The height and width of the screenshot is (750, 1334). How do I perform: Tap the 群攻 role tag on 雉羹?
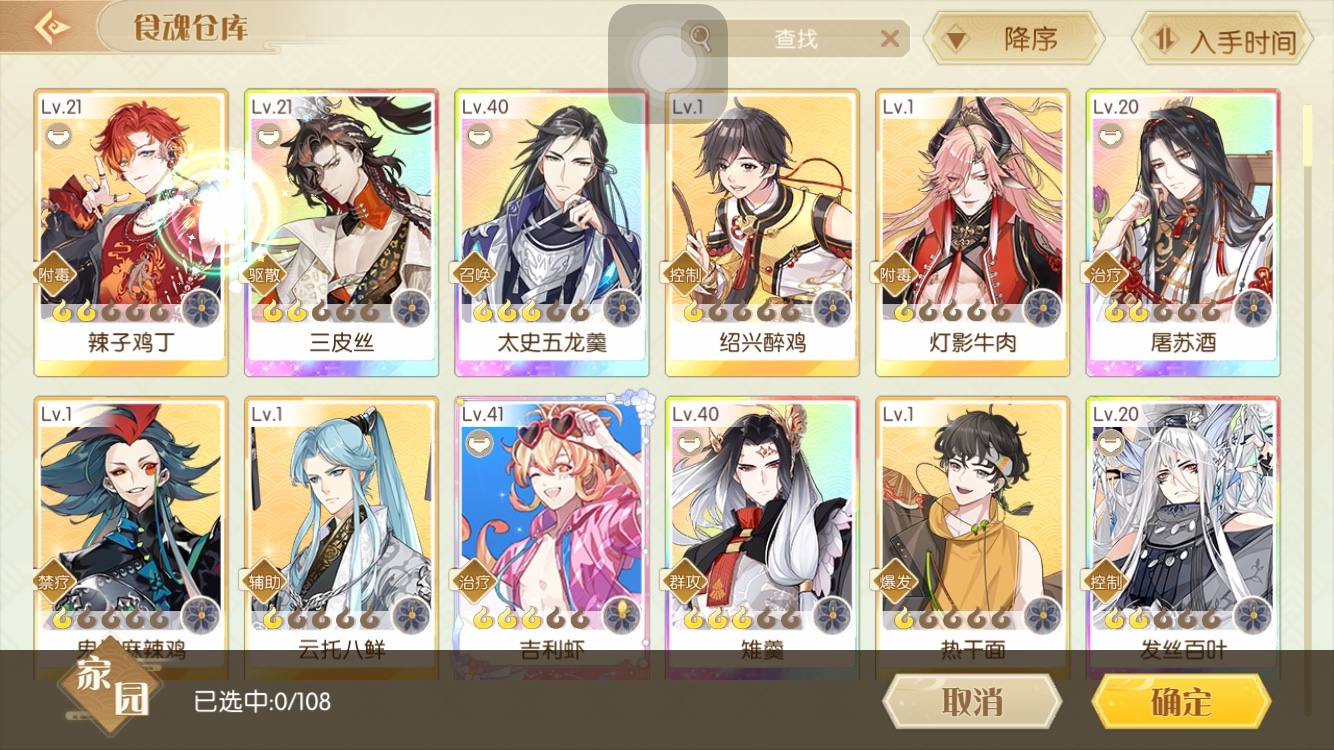688,581
